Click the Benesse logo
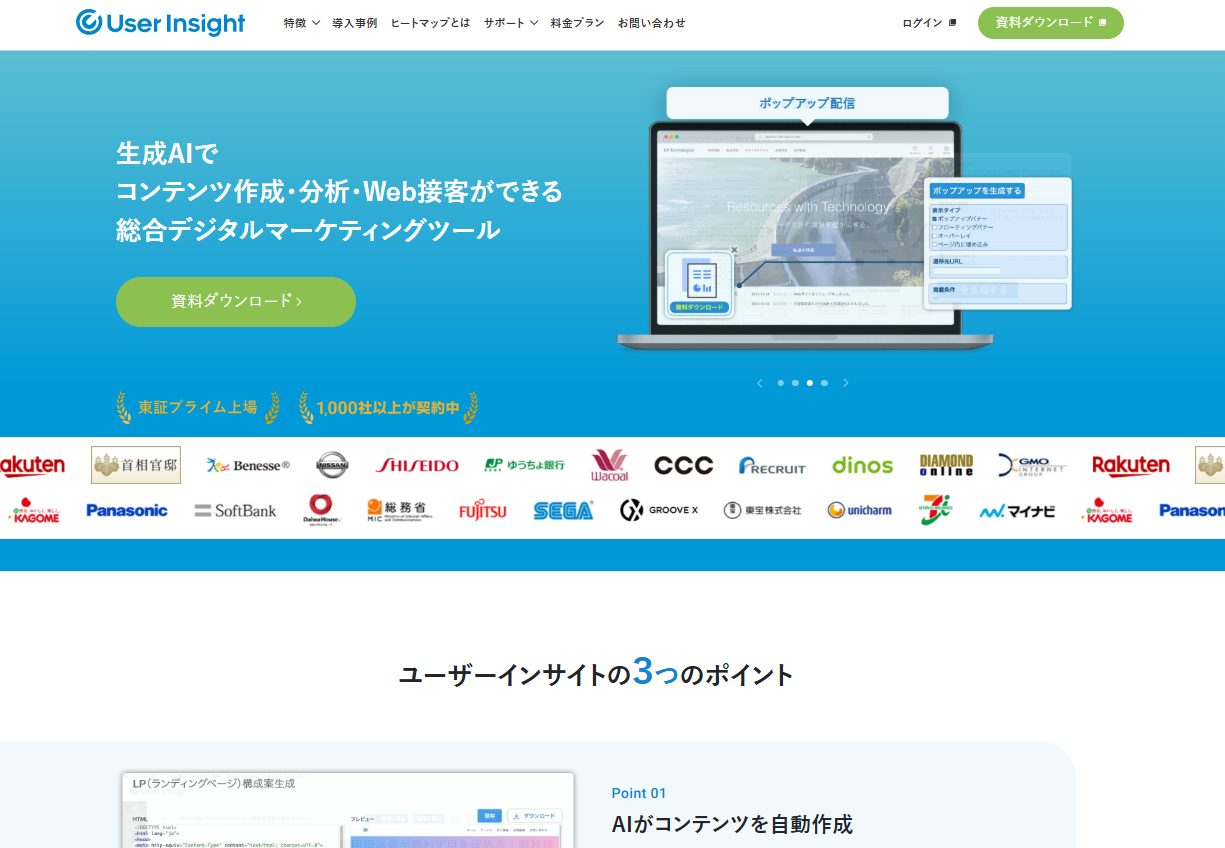 click(x=248, y=465)
